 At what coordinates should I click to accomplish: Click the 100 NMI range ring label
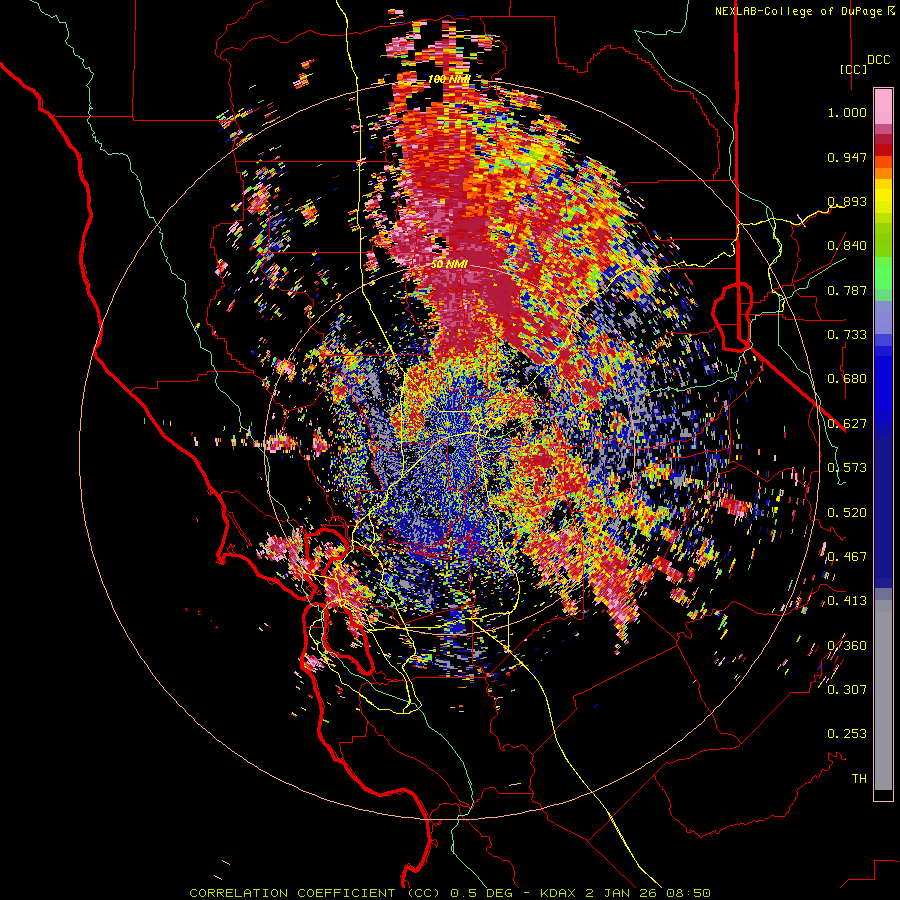[x=448, y=79]
